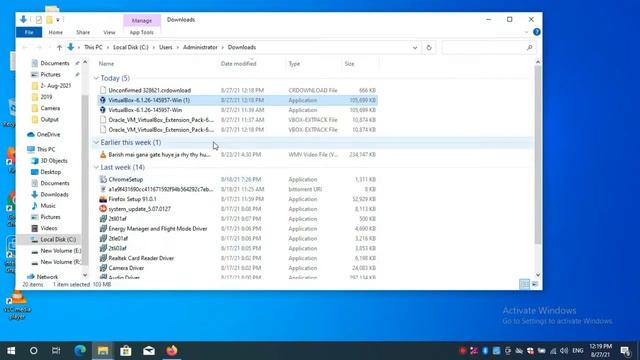The image size is (640, 360).
Task: Switch to the Home ribbon tab
Action: click(x=56, y=32)
